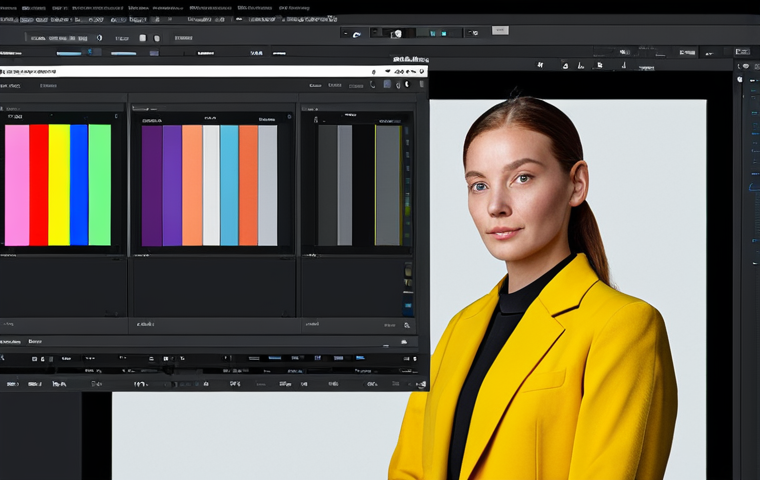Pick the light blue bar in the middle palette
Screen dimensions: 760x480
pos(229,186)
